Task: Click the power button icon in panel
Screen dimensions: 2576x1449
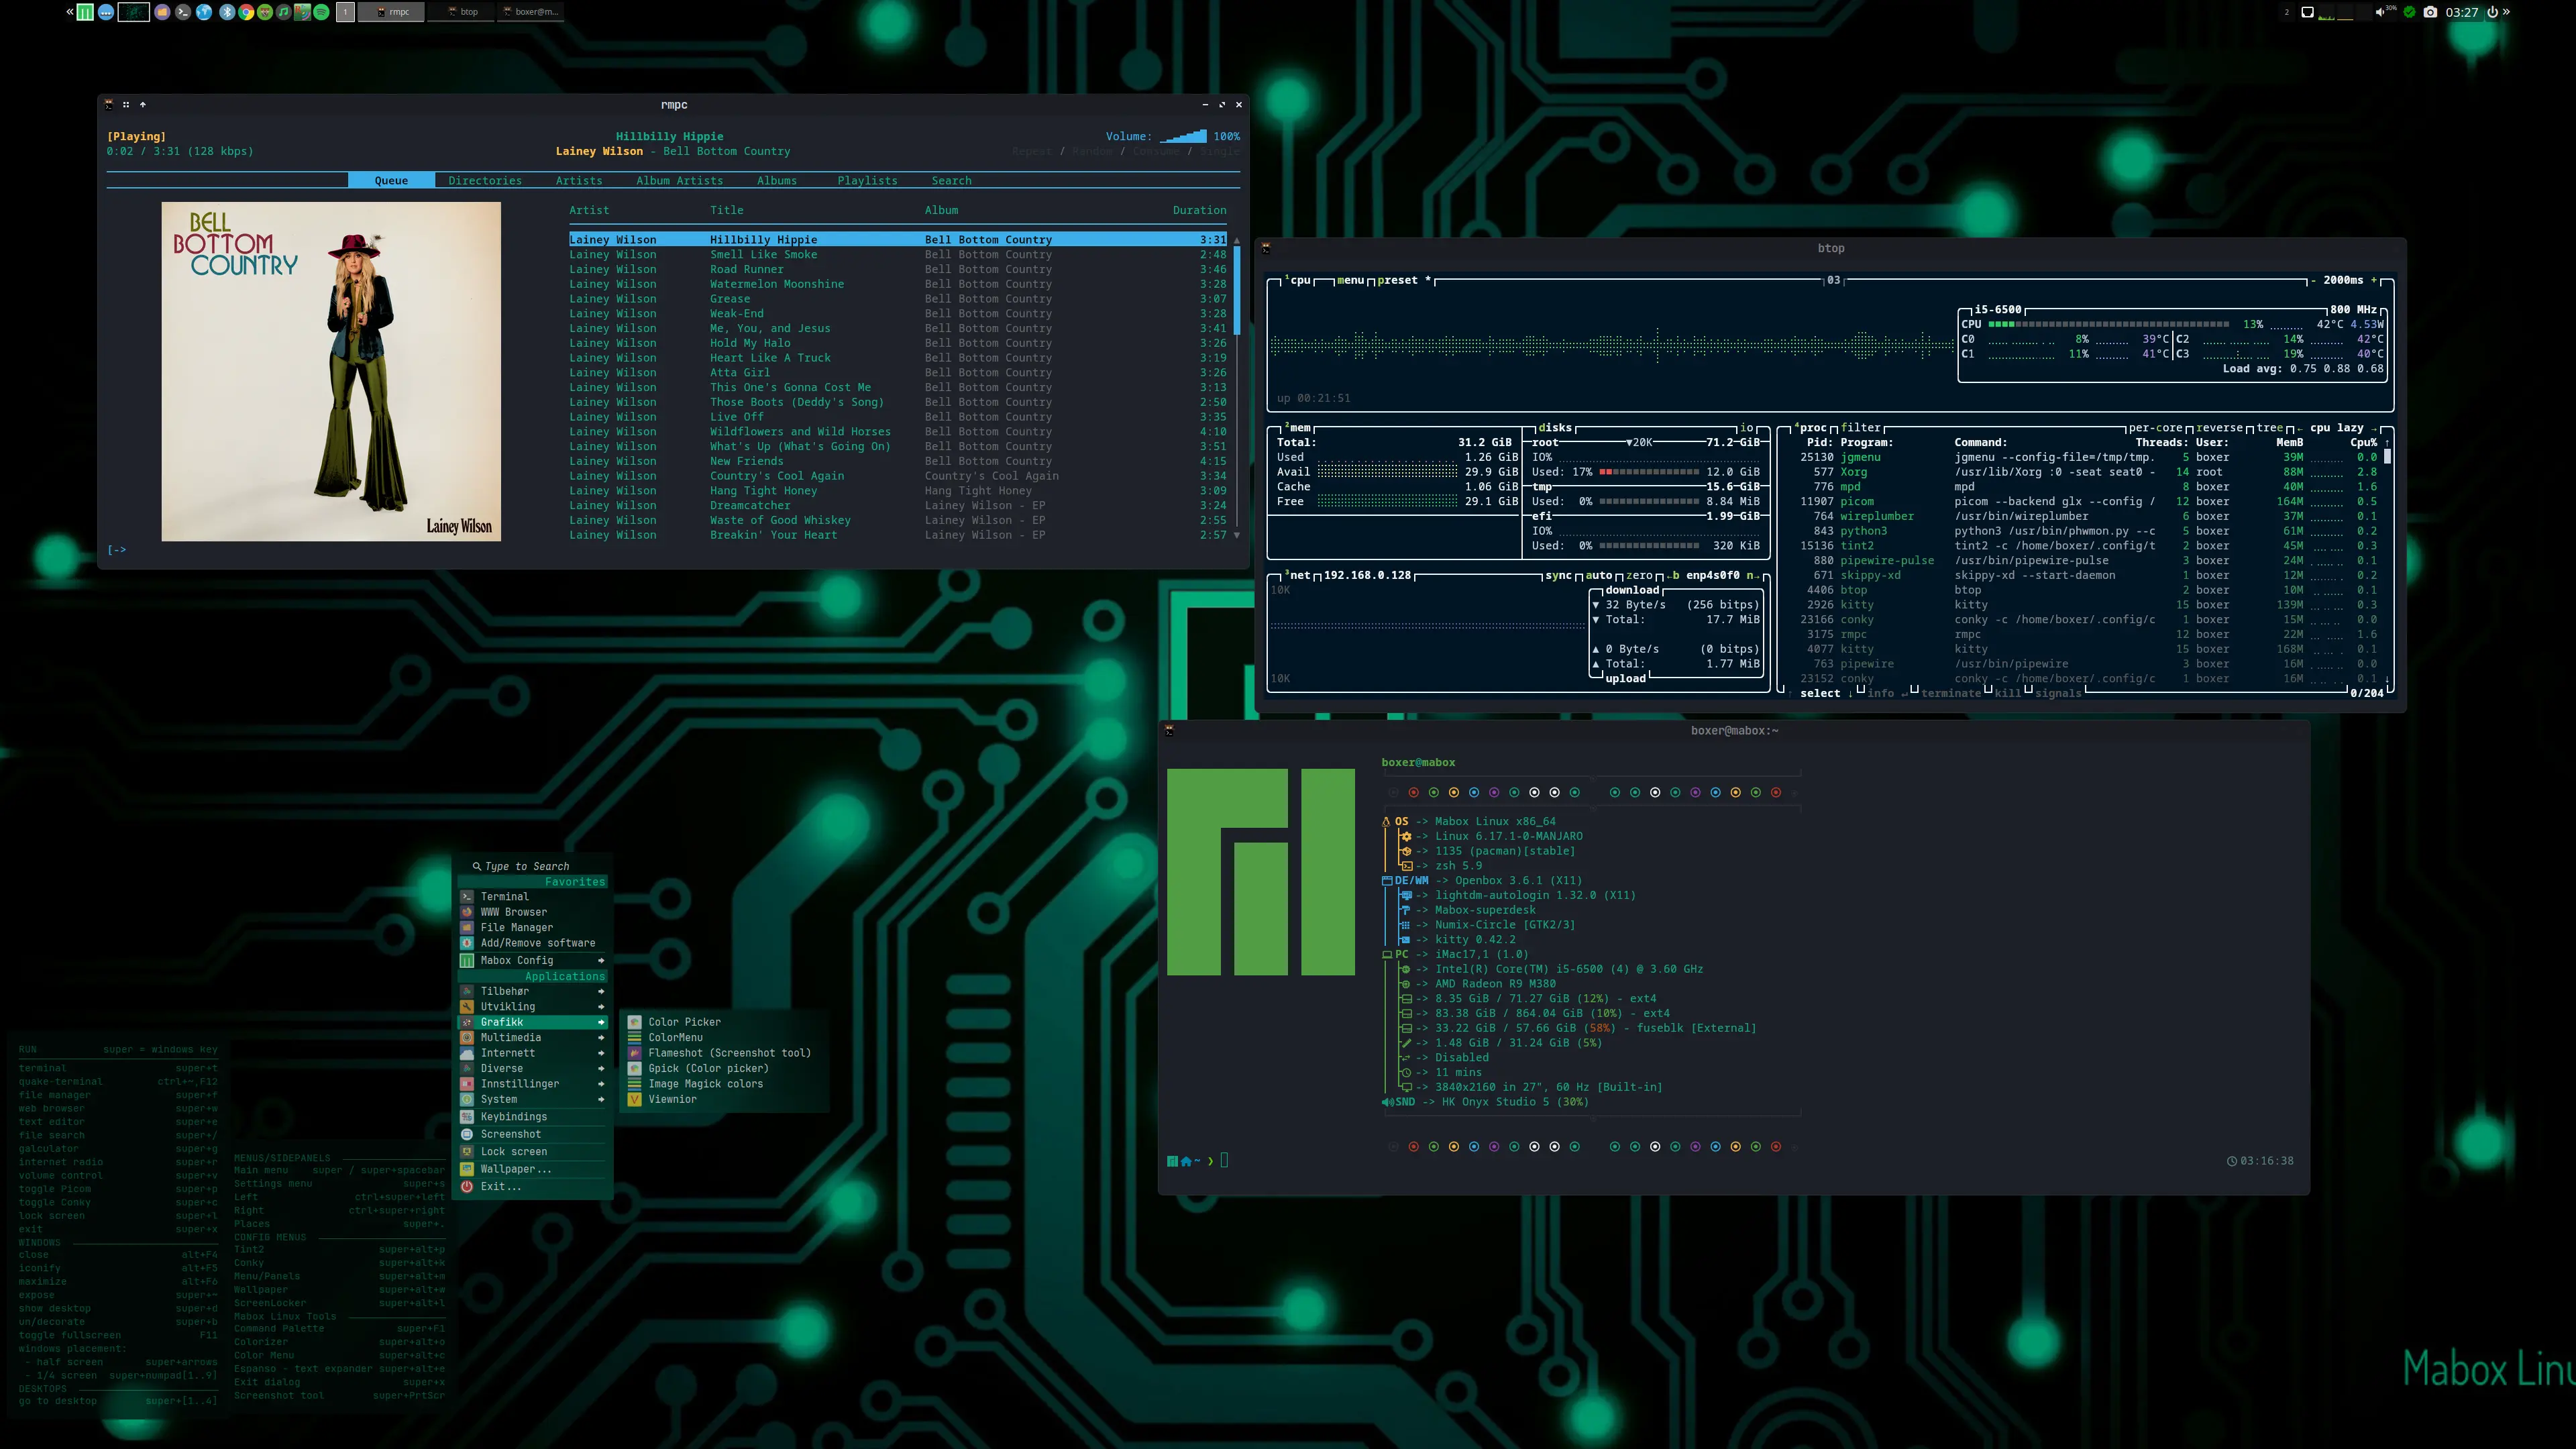Action: (x=2493, y=12)
